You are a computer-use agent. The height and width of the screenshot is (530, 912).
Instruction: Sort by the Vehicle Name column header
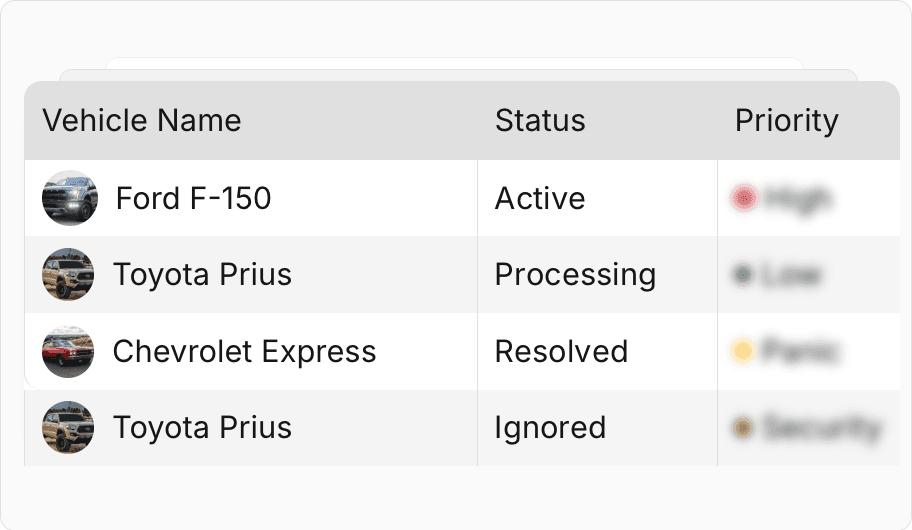coord(142,121)
